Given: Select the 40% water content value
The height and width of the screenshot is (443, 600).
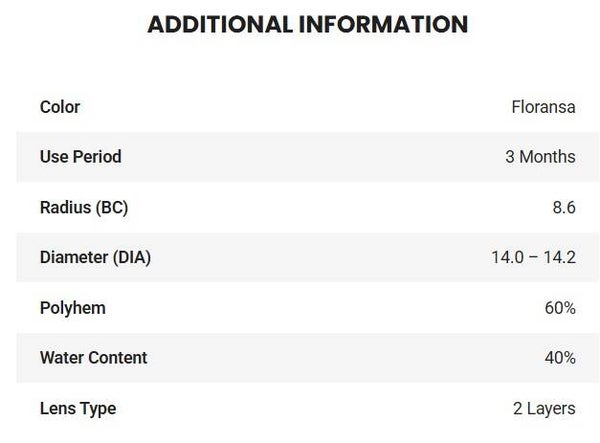Looking at the screenshot, I should [x=560, y=358].
